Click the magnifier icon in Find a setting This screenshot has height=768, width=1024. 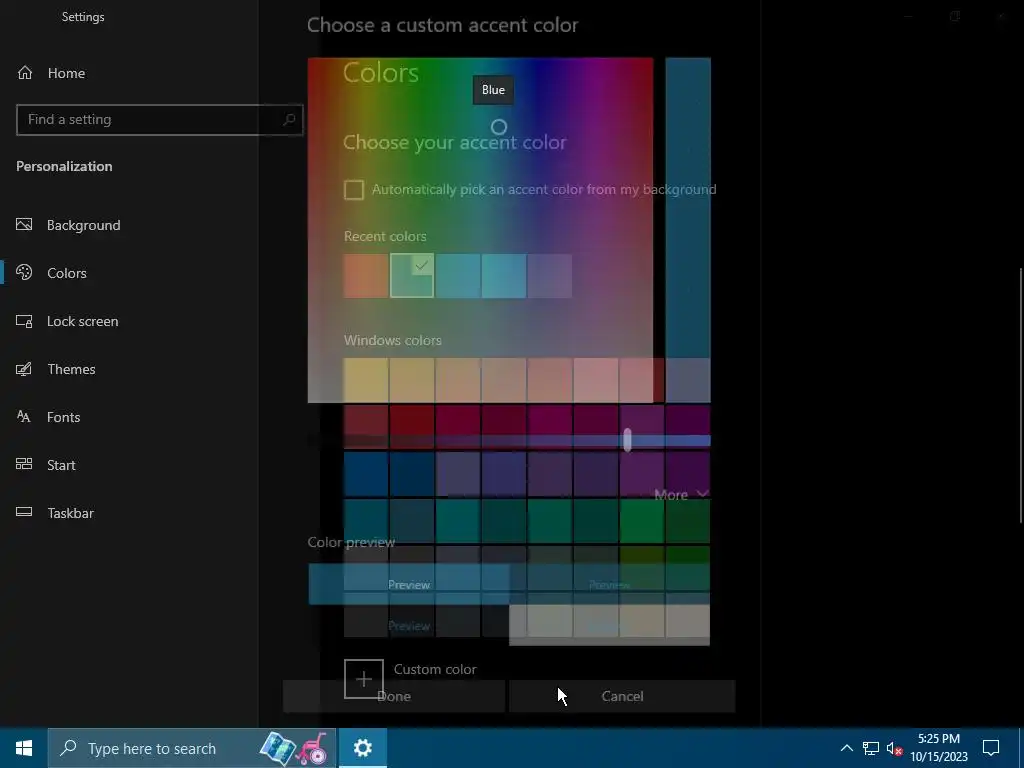(289, 120)
